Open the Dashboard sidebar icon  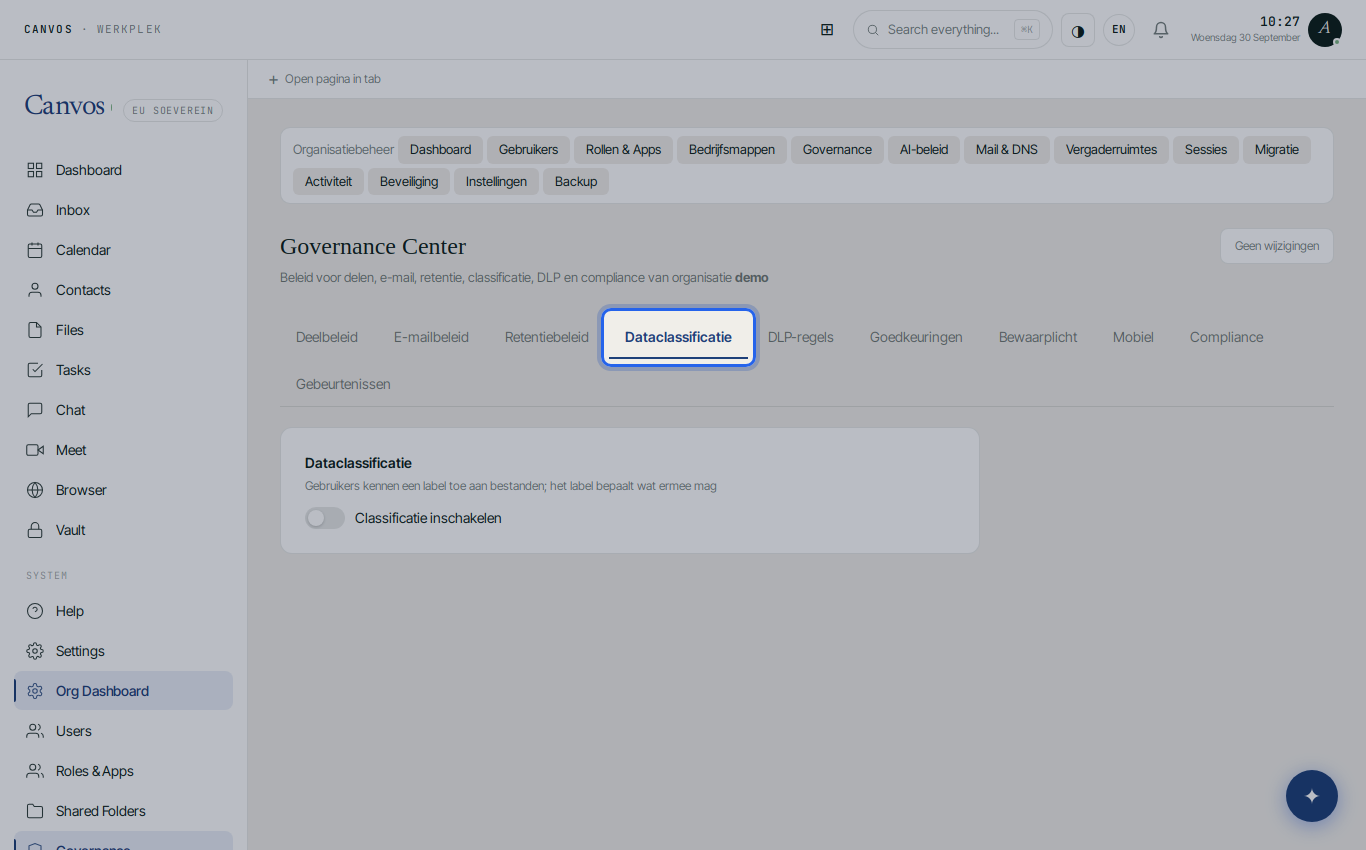(35, 170)
